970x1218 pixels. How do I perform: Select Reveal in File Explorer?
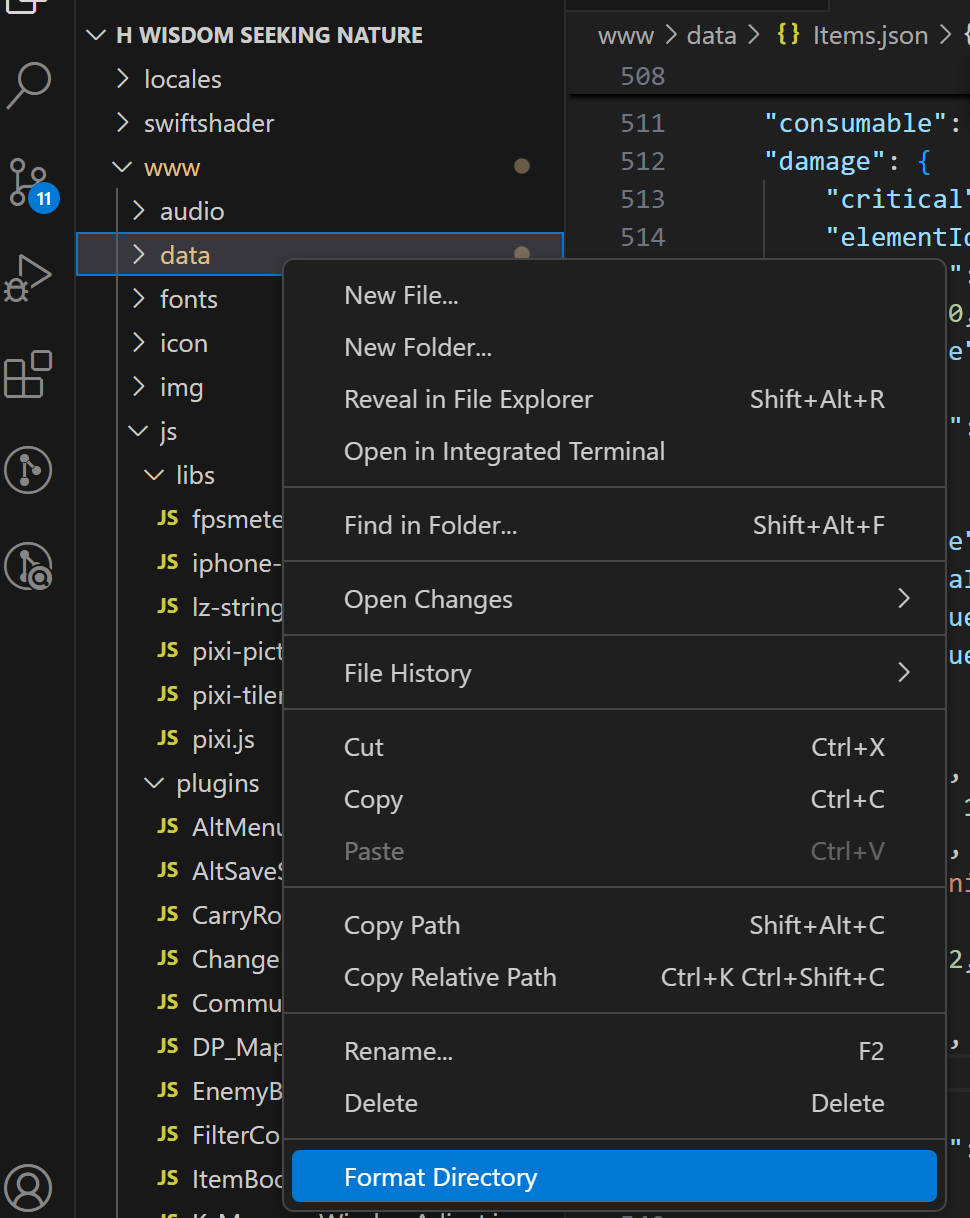tap(614, 399)
